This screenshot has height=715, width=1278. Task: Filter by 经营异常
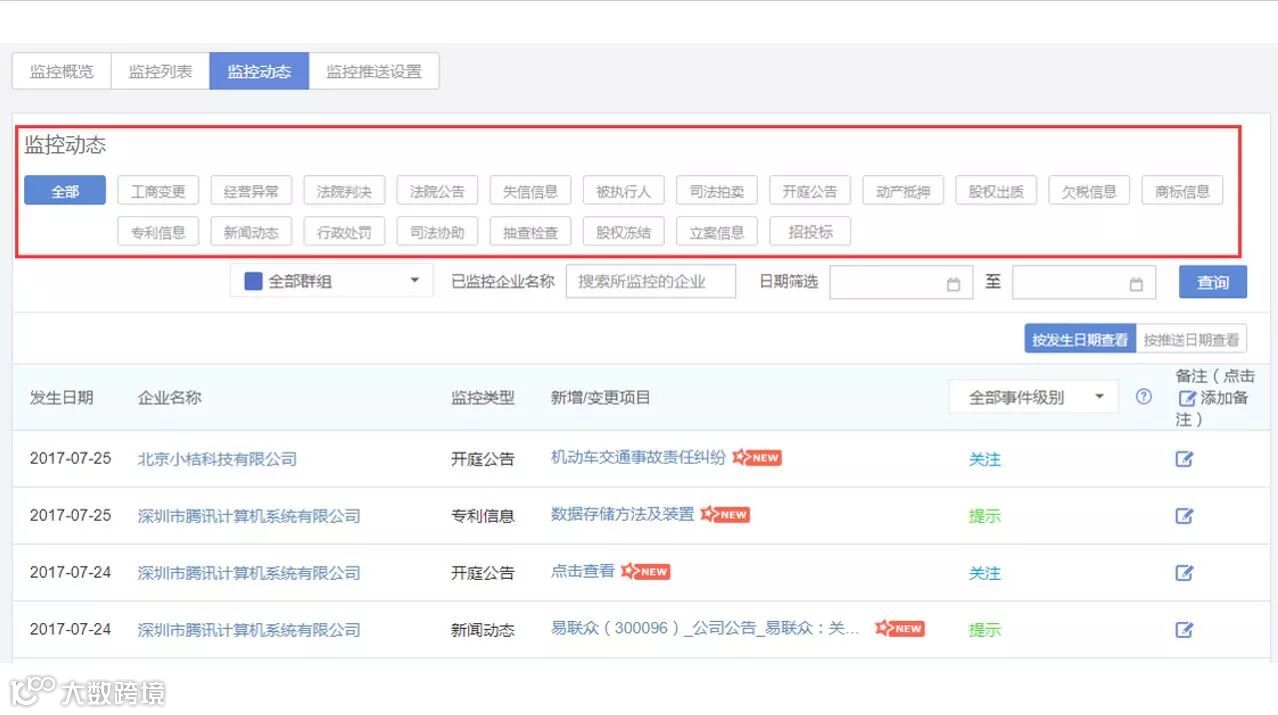click(x=251, y=191)
